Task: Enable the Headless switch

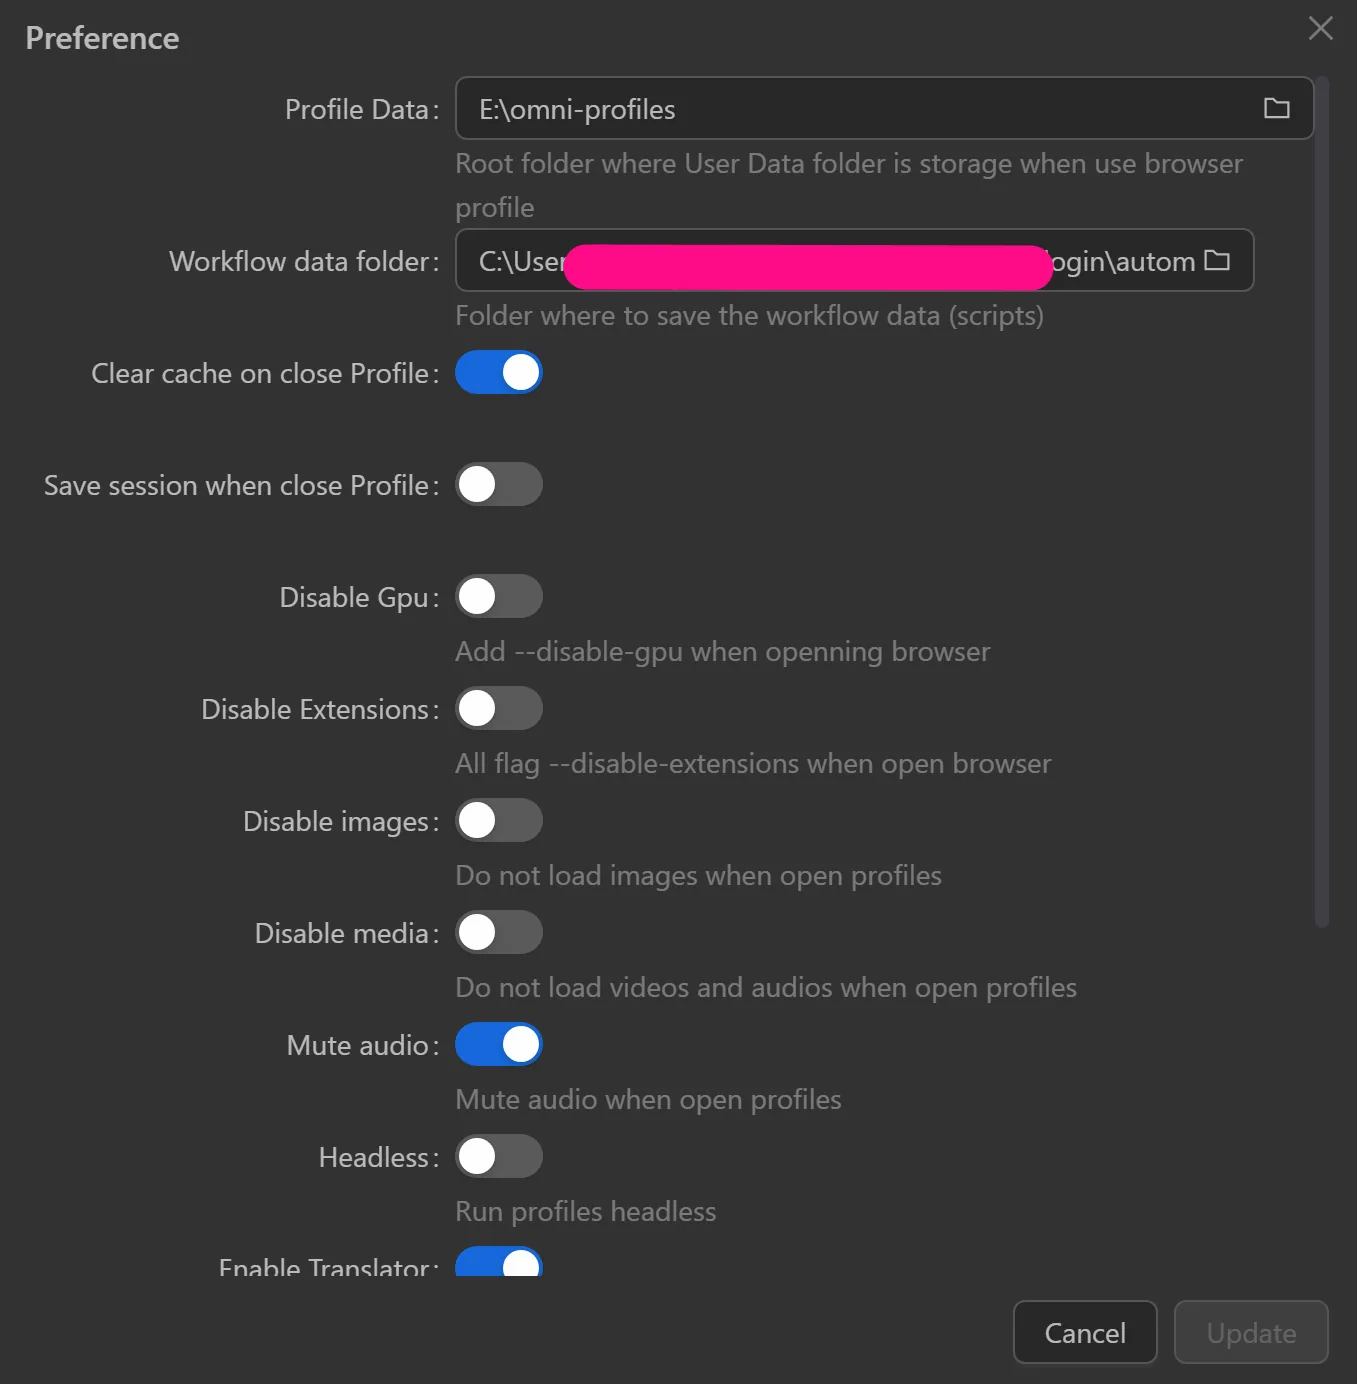Action: tap(499, 1155)
